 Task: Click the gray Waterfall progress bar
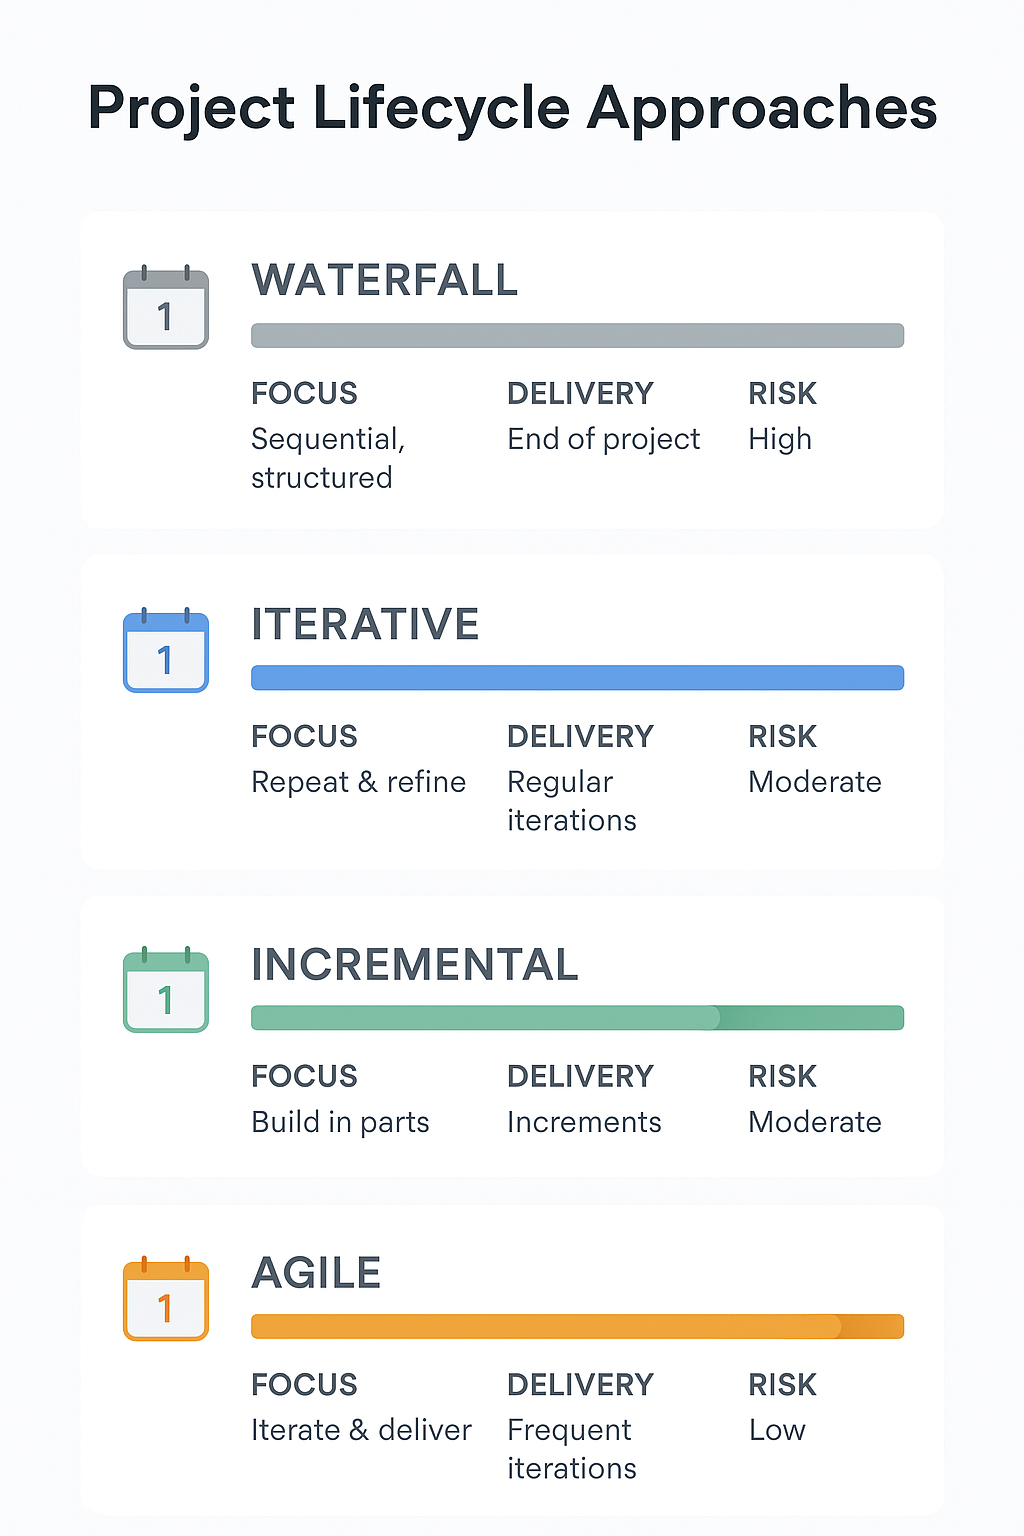click(577, 336)
